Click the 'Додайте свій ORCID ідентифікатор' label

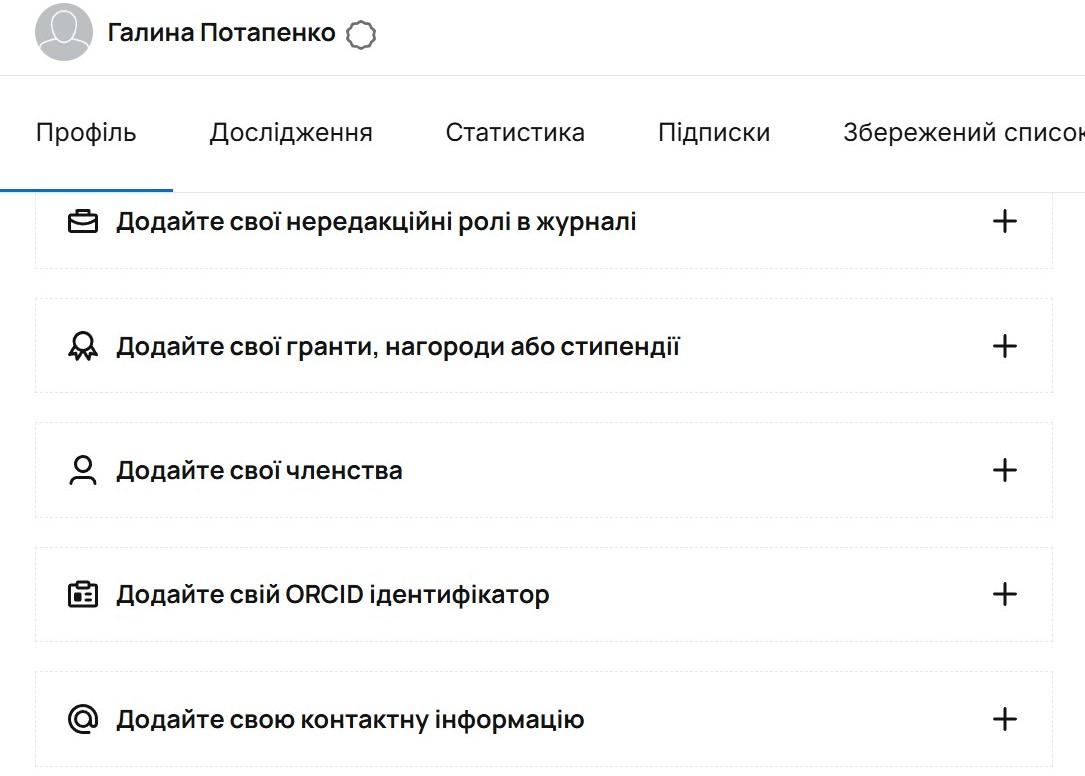333,595
